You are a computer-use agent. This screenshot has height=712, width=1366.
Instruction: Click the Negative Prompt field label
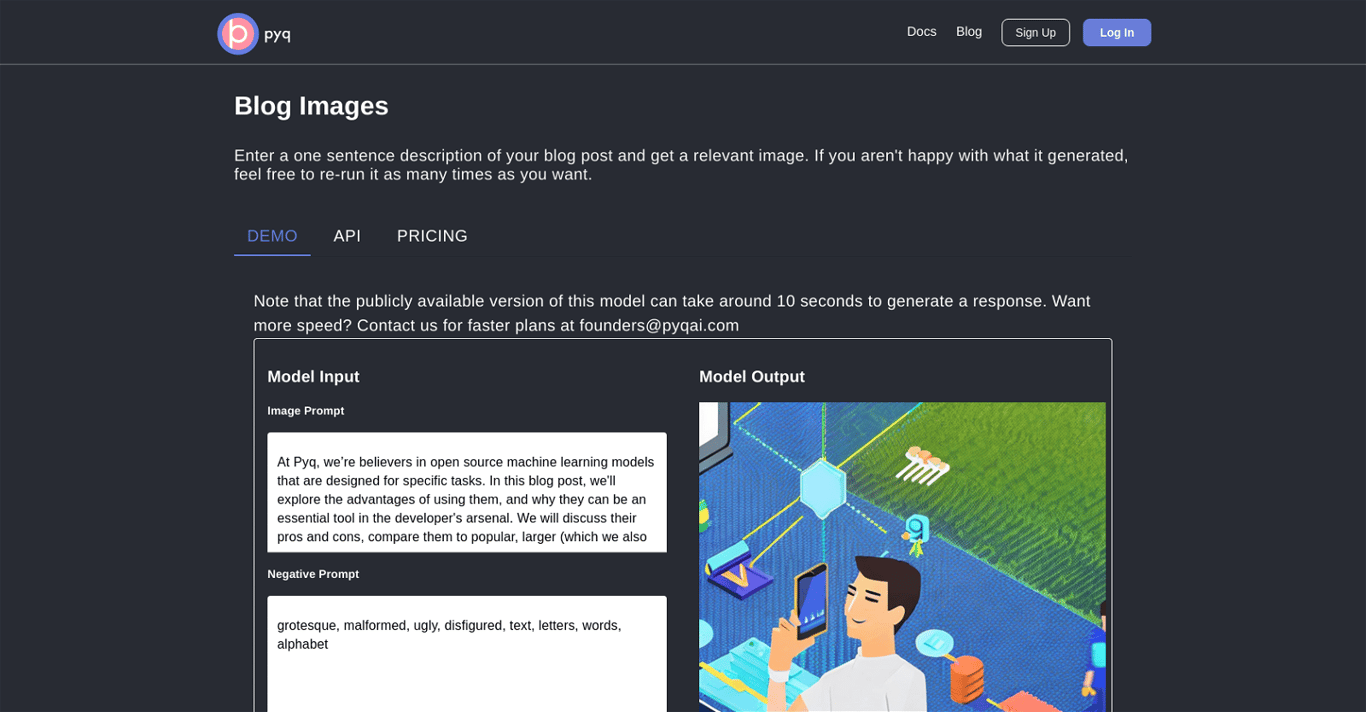pos(313,574)
